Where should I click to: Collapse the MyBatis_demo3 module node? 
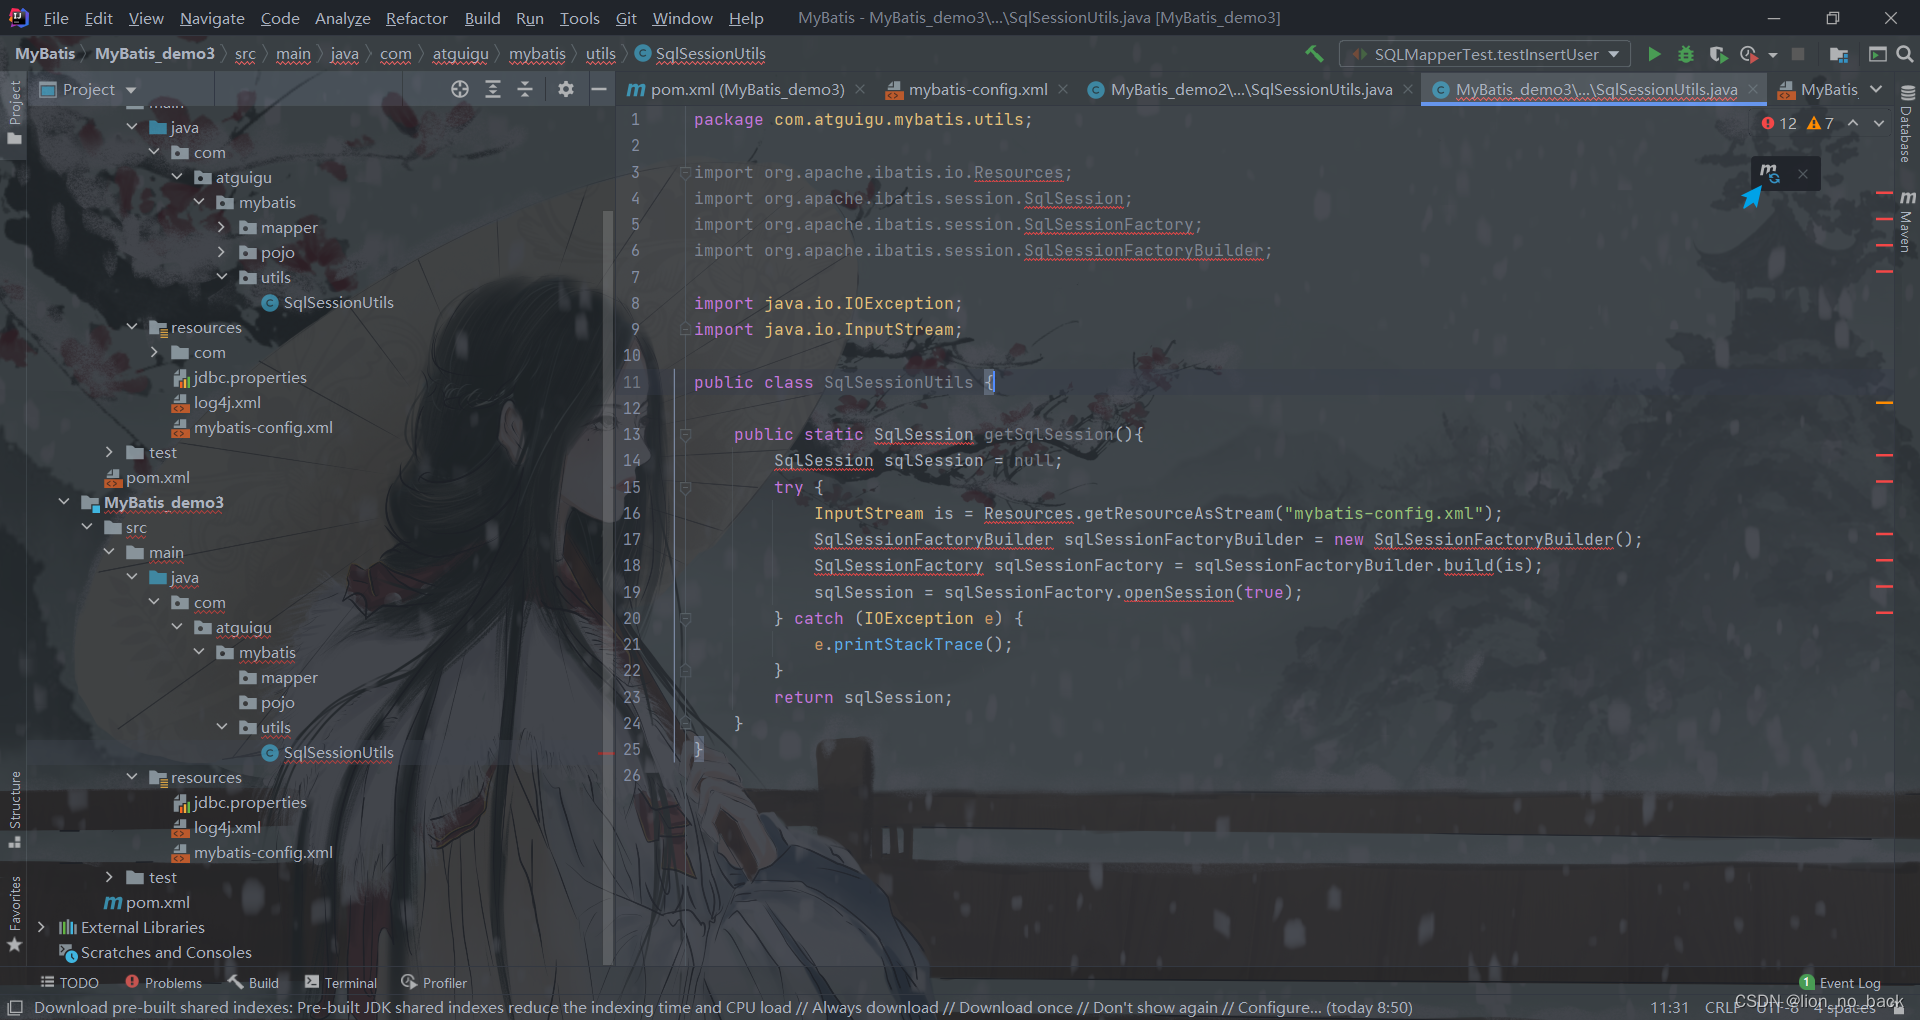pyautogui.click(x=64, y=502)
